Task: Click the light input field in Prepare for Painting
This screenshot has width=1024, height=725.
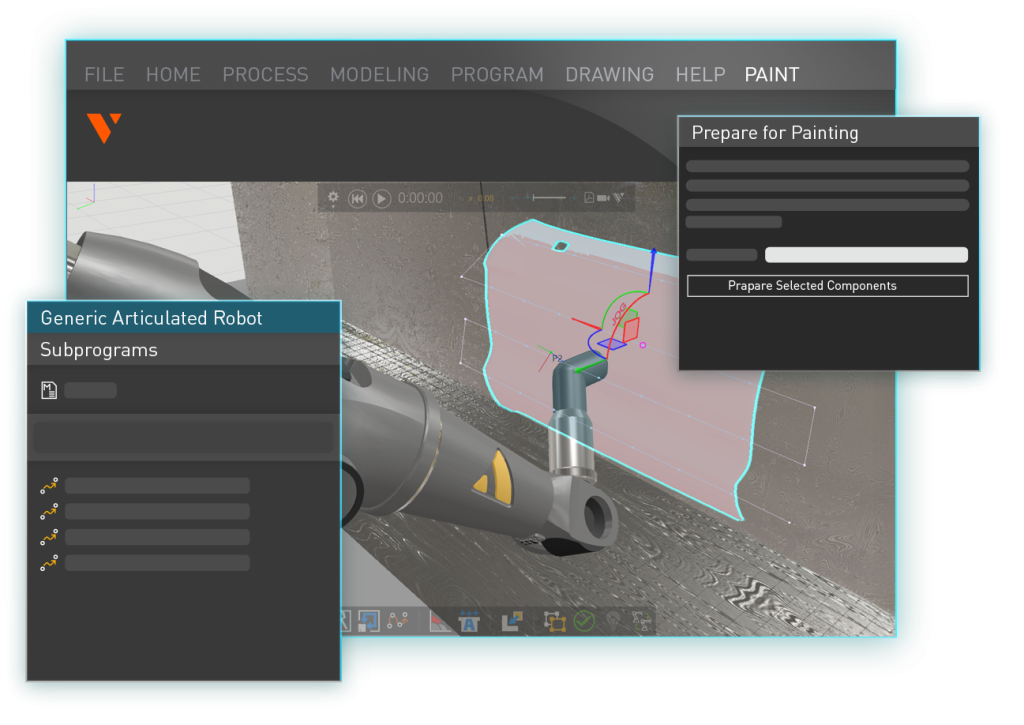Action: pos(866,255)
